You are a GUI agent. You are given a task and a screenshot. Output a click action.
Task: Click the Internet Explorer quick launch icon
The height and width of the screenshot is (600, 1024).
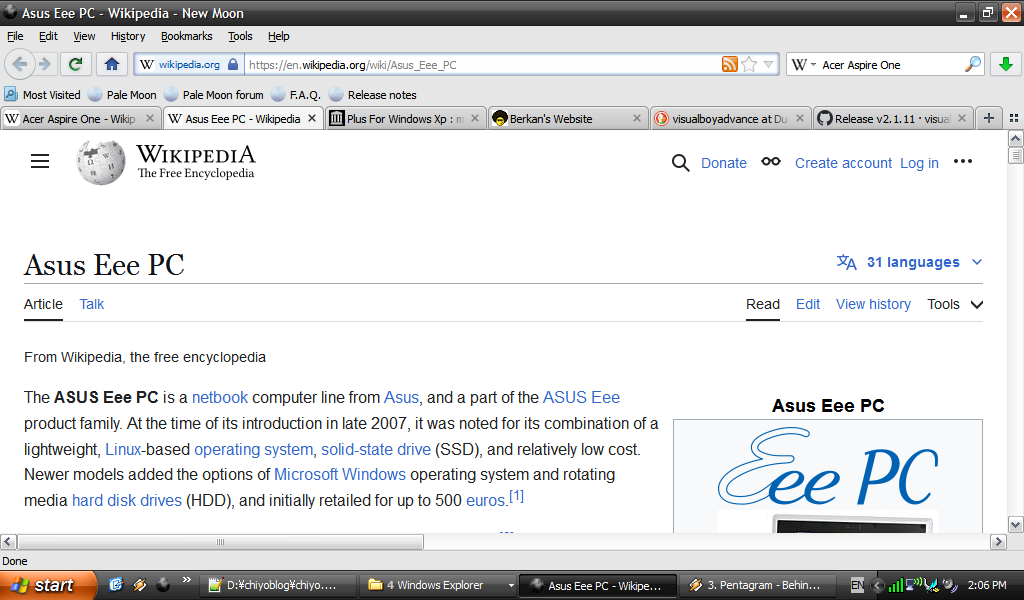coord(116,584)
